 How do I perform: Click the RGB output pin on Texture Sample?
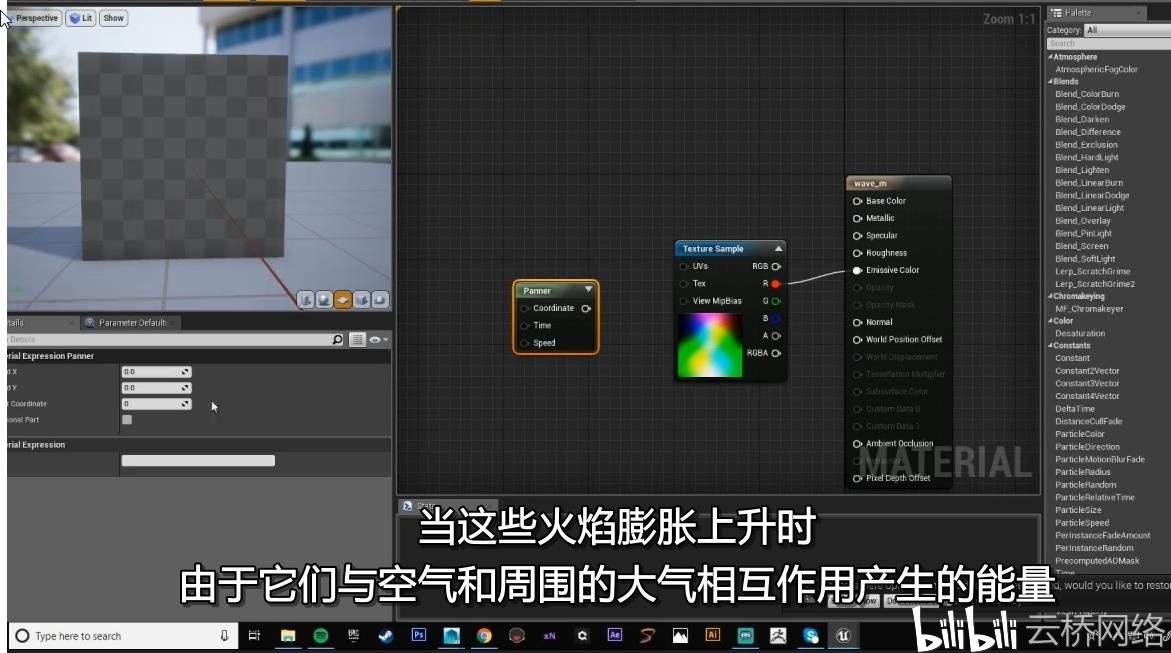click(x=776, y=267)
